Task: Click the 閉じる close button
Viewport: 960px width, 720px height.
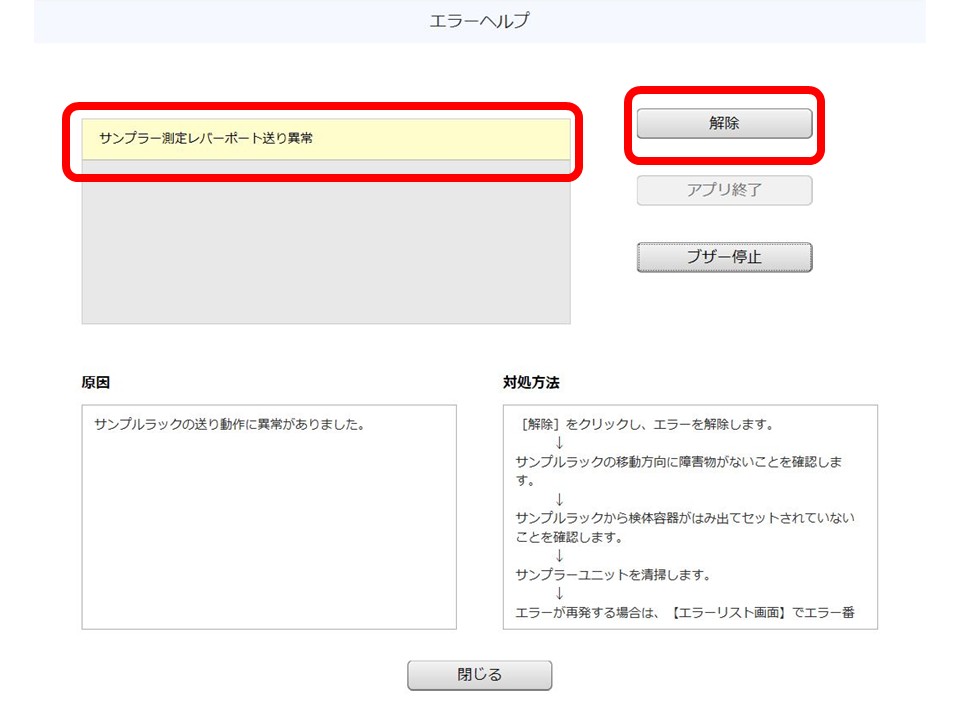Action: 478,675
